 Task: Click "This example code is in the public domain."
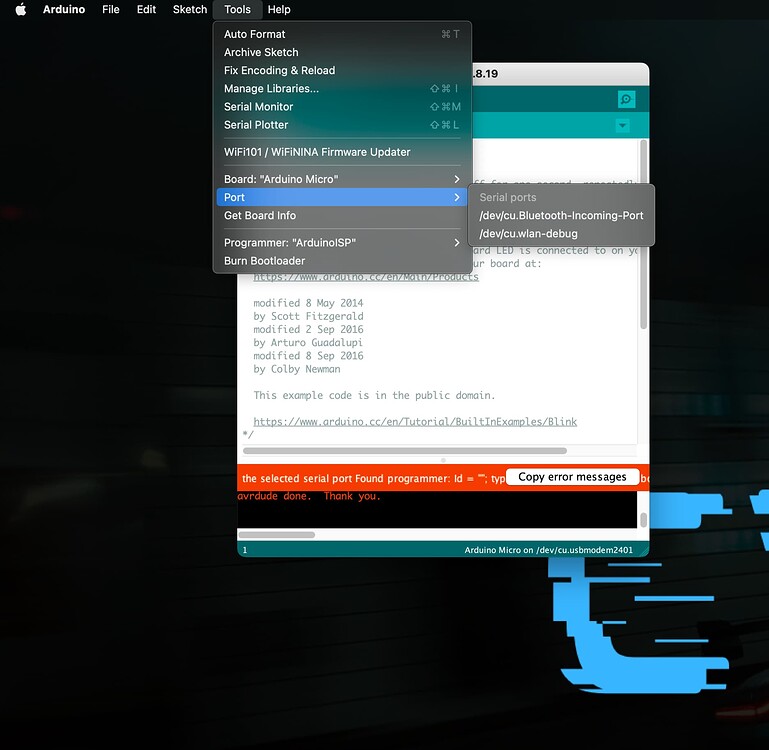tap(374, 395)
